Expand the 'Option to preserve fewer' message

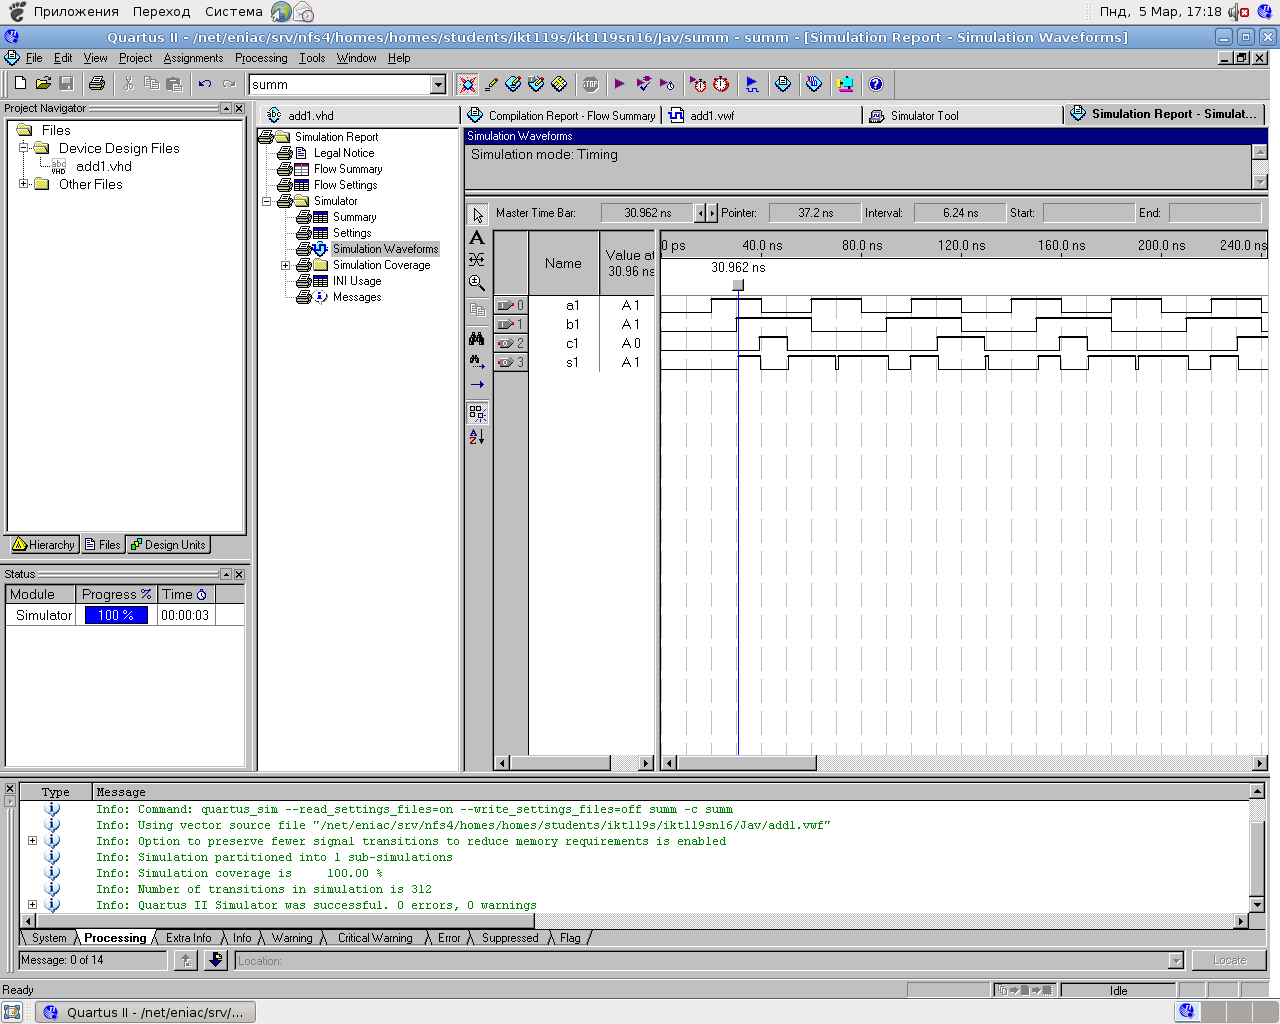[x=32, y=841]
